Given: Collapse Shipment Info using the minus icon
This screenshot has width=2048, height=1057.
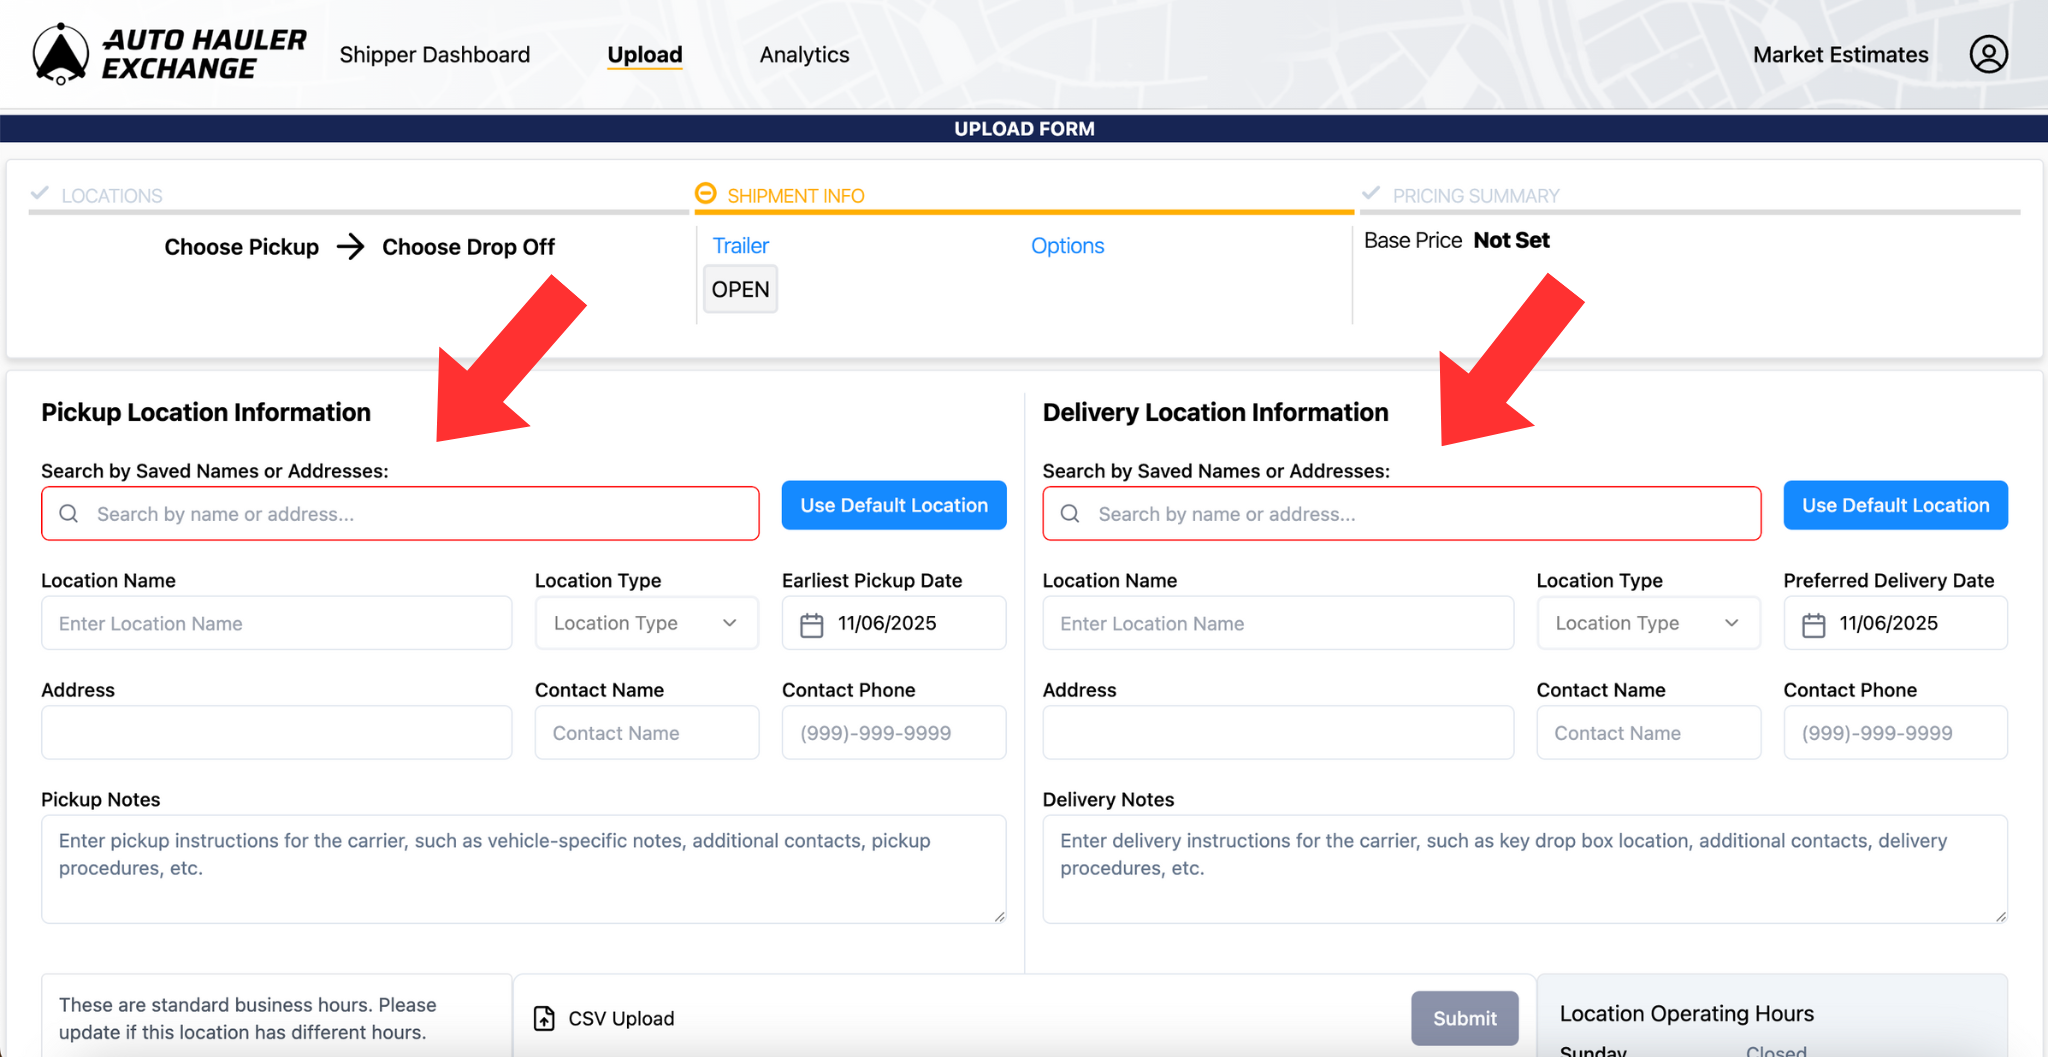Looking at the screenshot, I should [x=705, y=193].
